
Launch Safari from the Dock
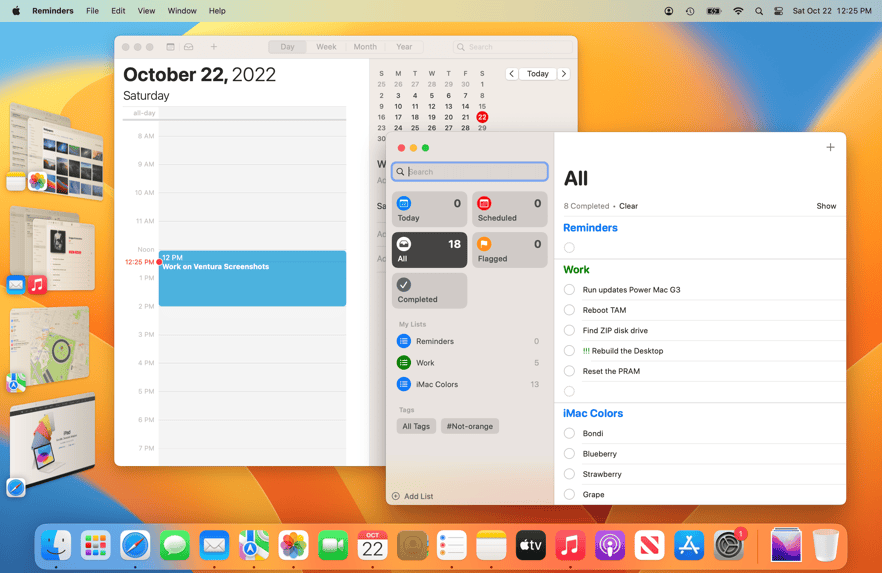point(135,545)
